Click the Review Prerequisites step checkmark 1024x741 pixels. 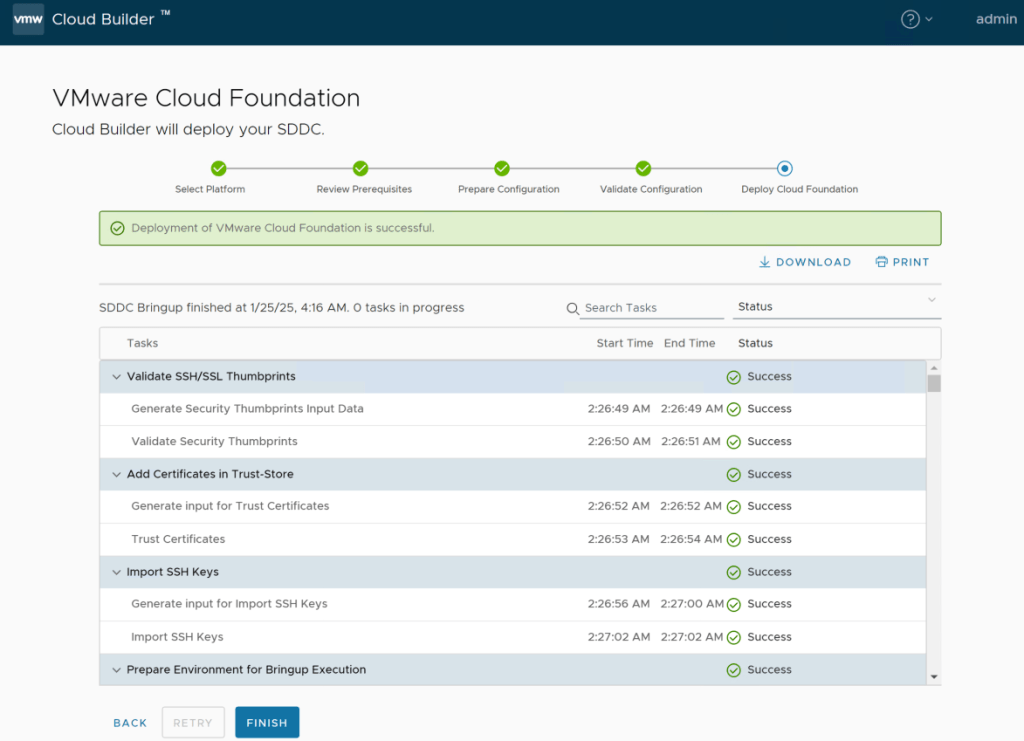pos(360,169)
